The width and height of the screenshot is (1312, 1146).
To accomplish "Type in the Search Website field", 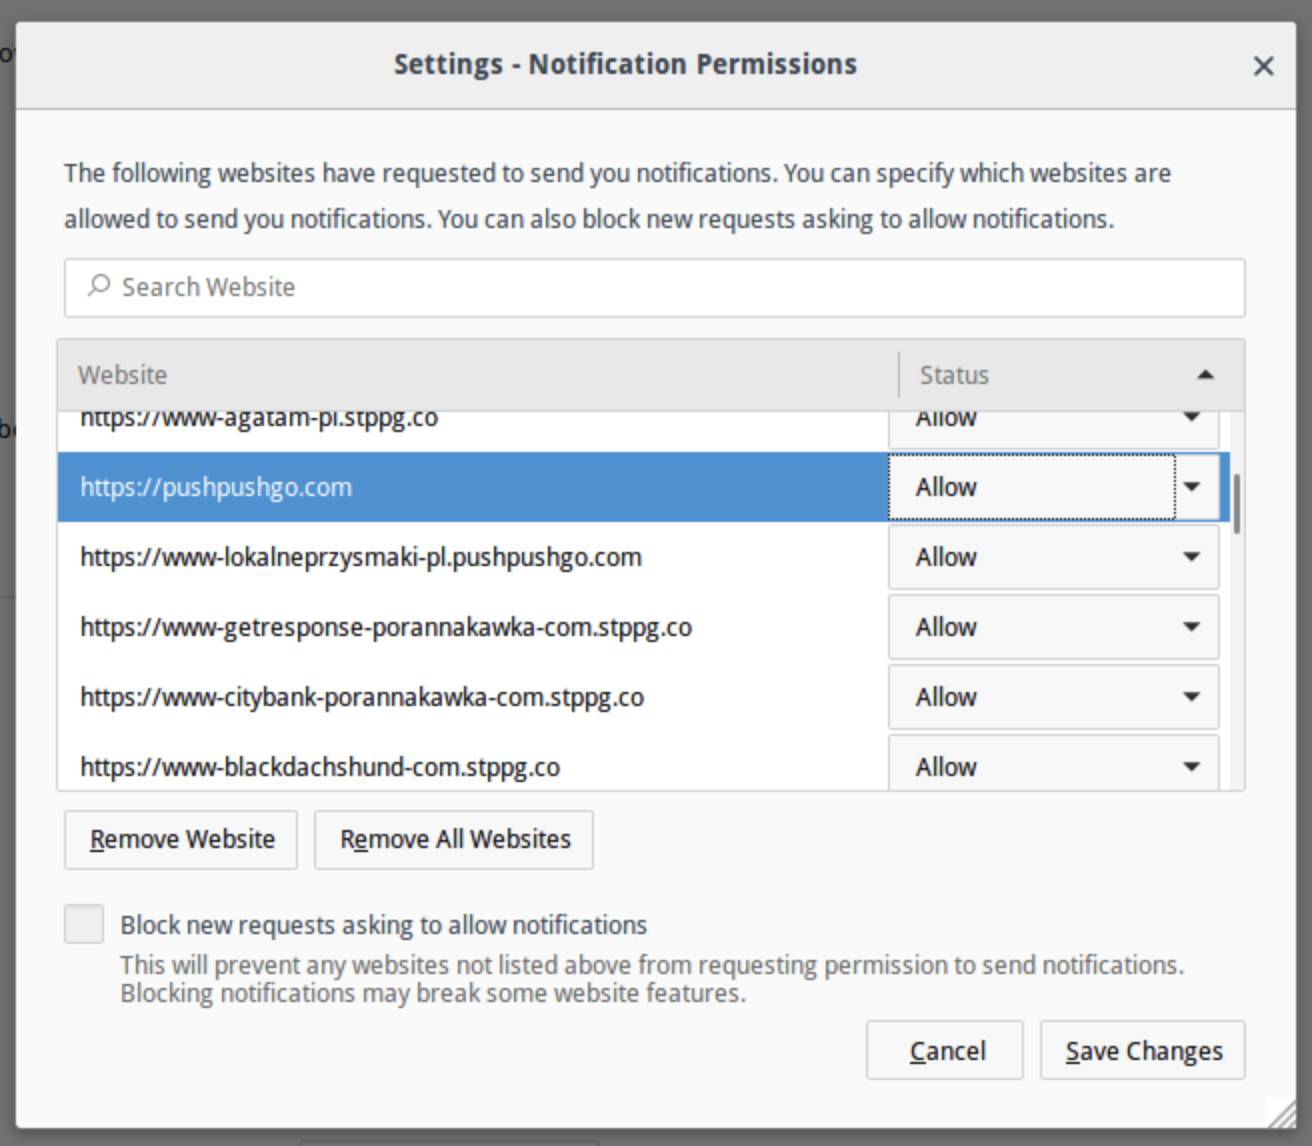I will pos(660,288).
